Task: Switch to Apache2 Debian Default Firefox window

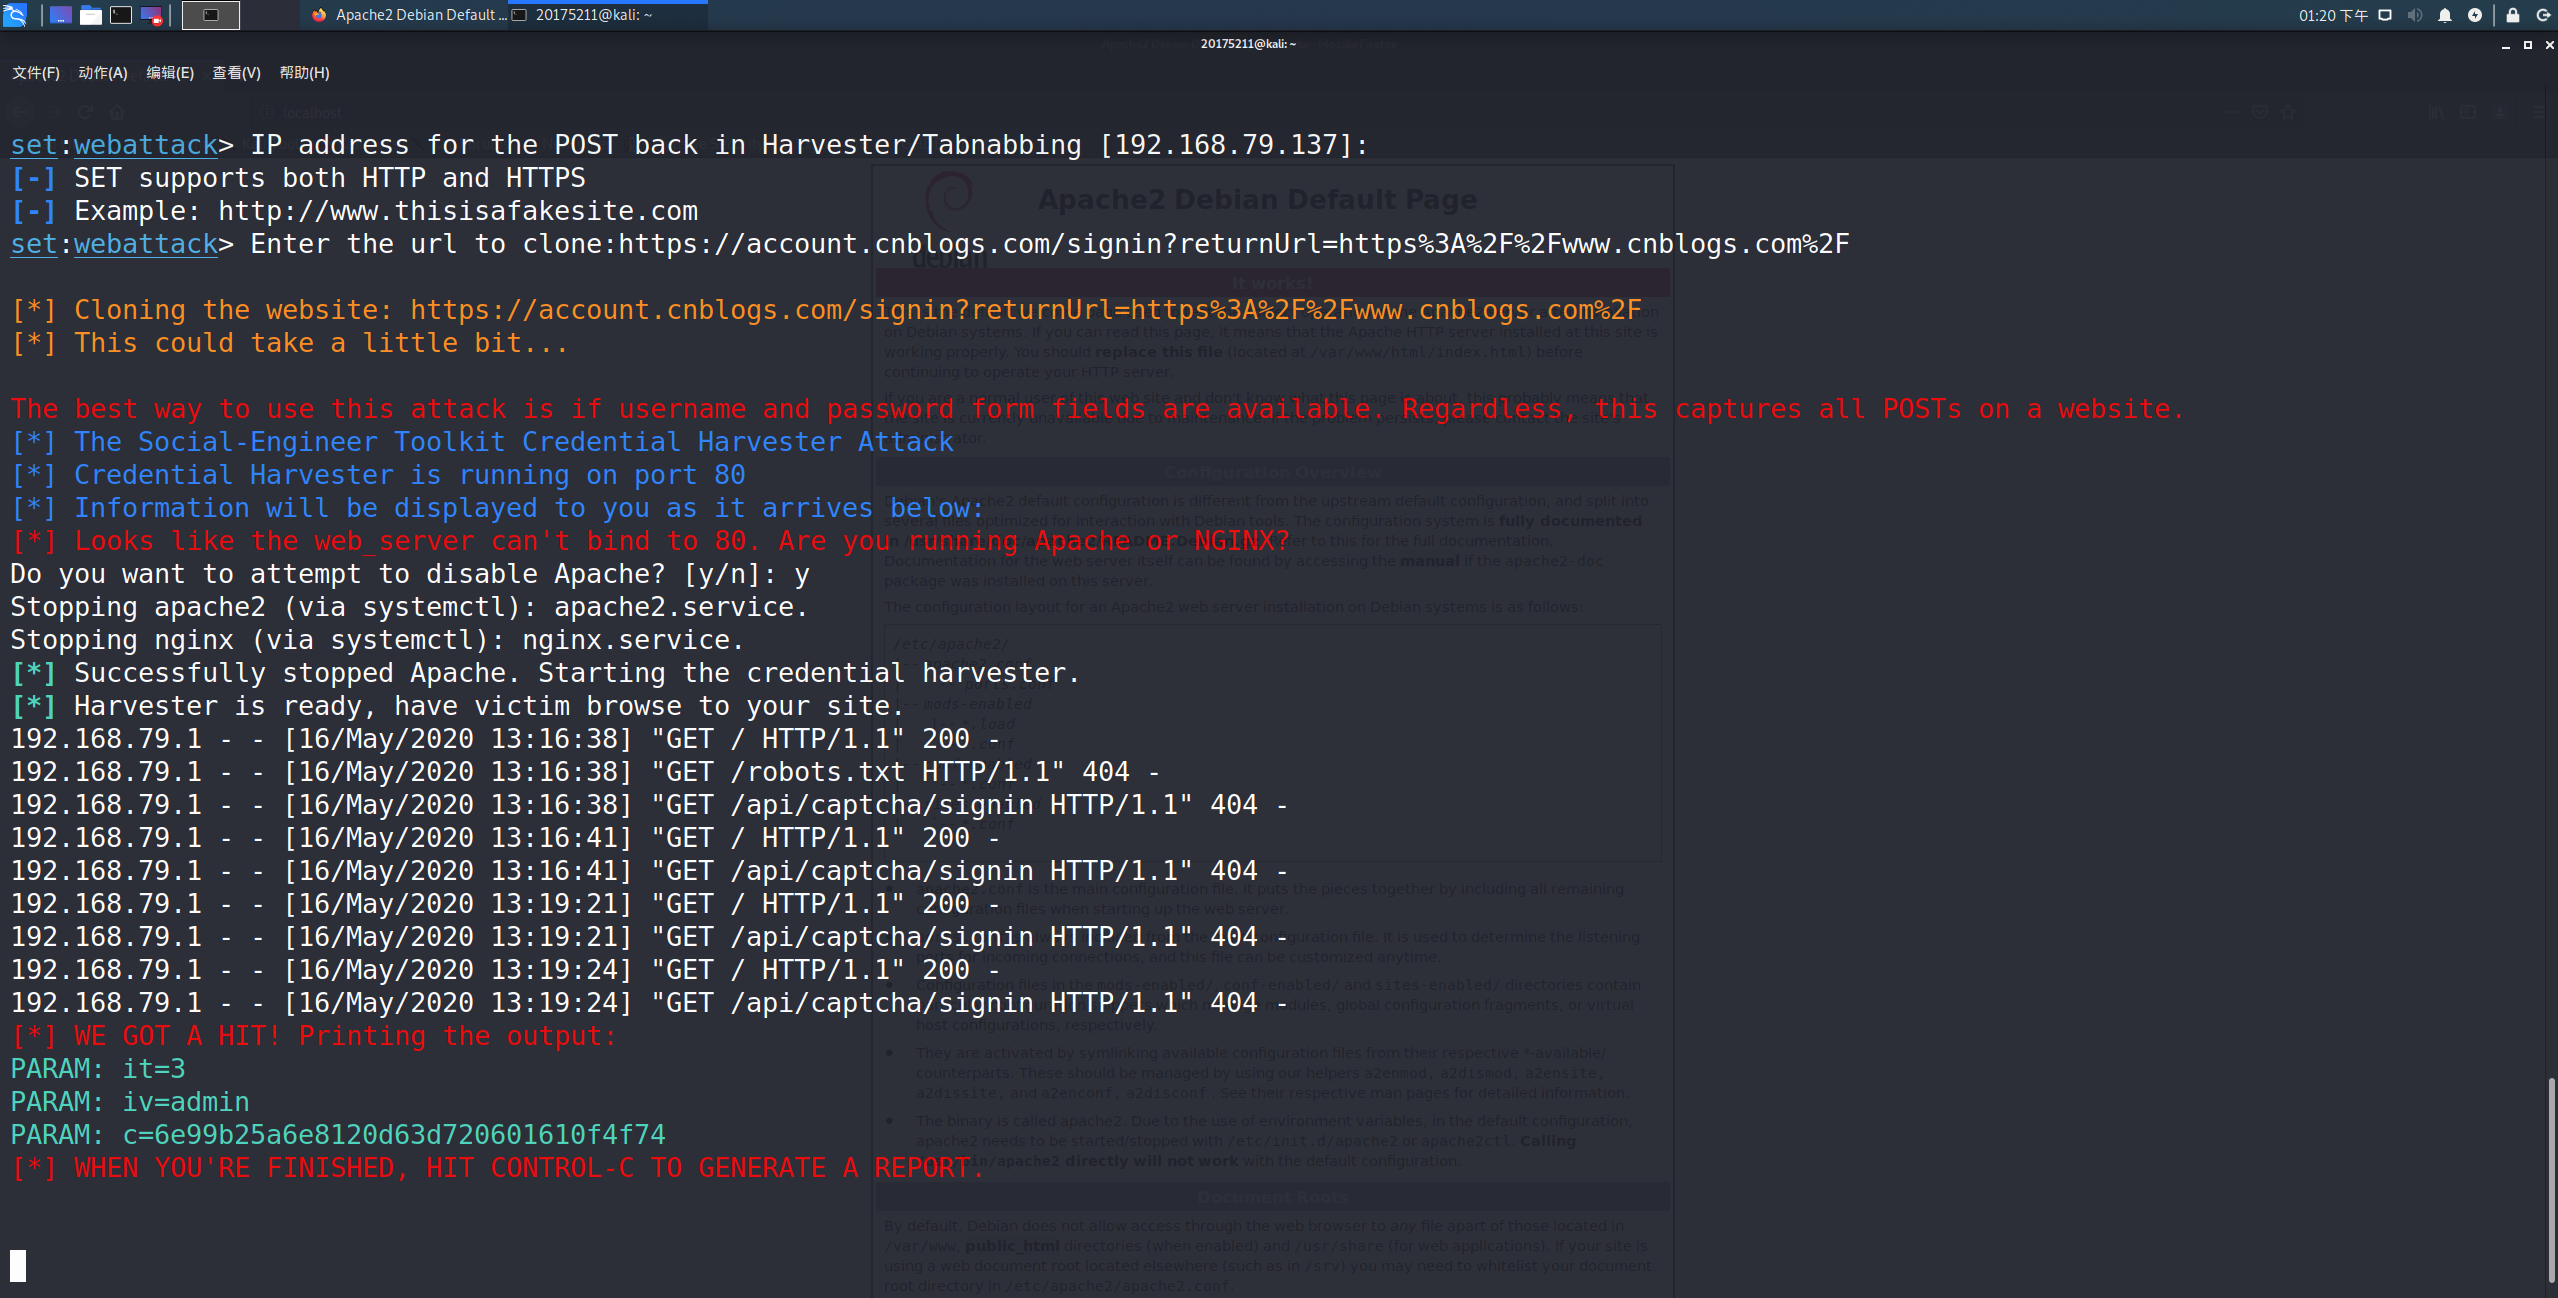Action: tap(409, 15)
